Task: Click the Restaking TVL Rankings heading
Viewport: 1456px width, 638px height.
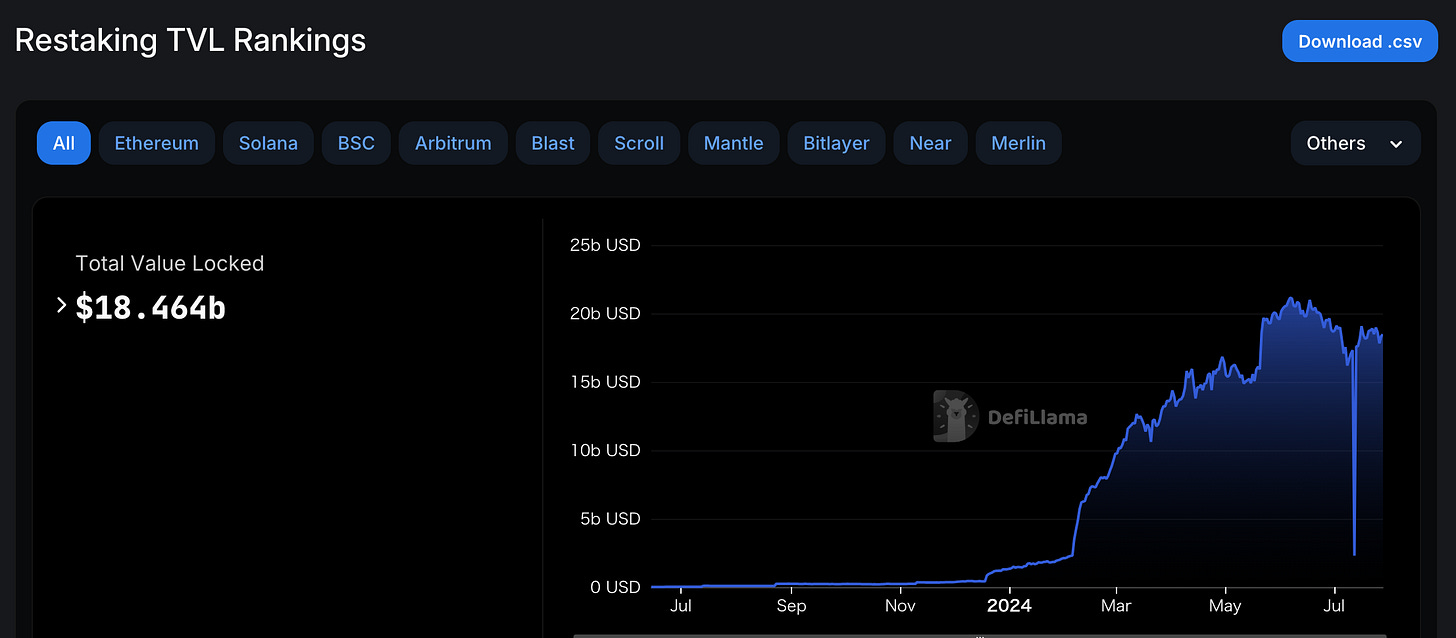Action: point(190,40)
